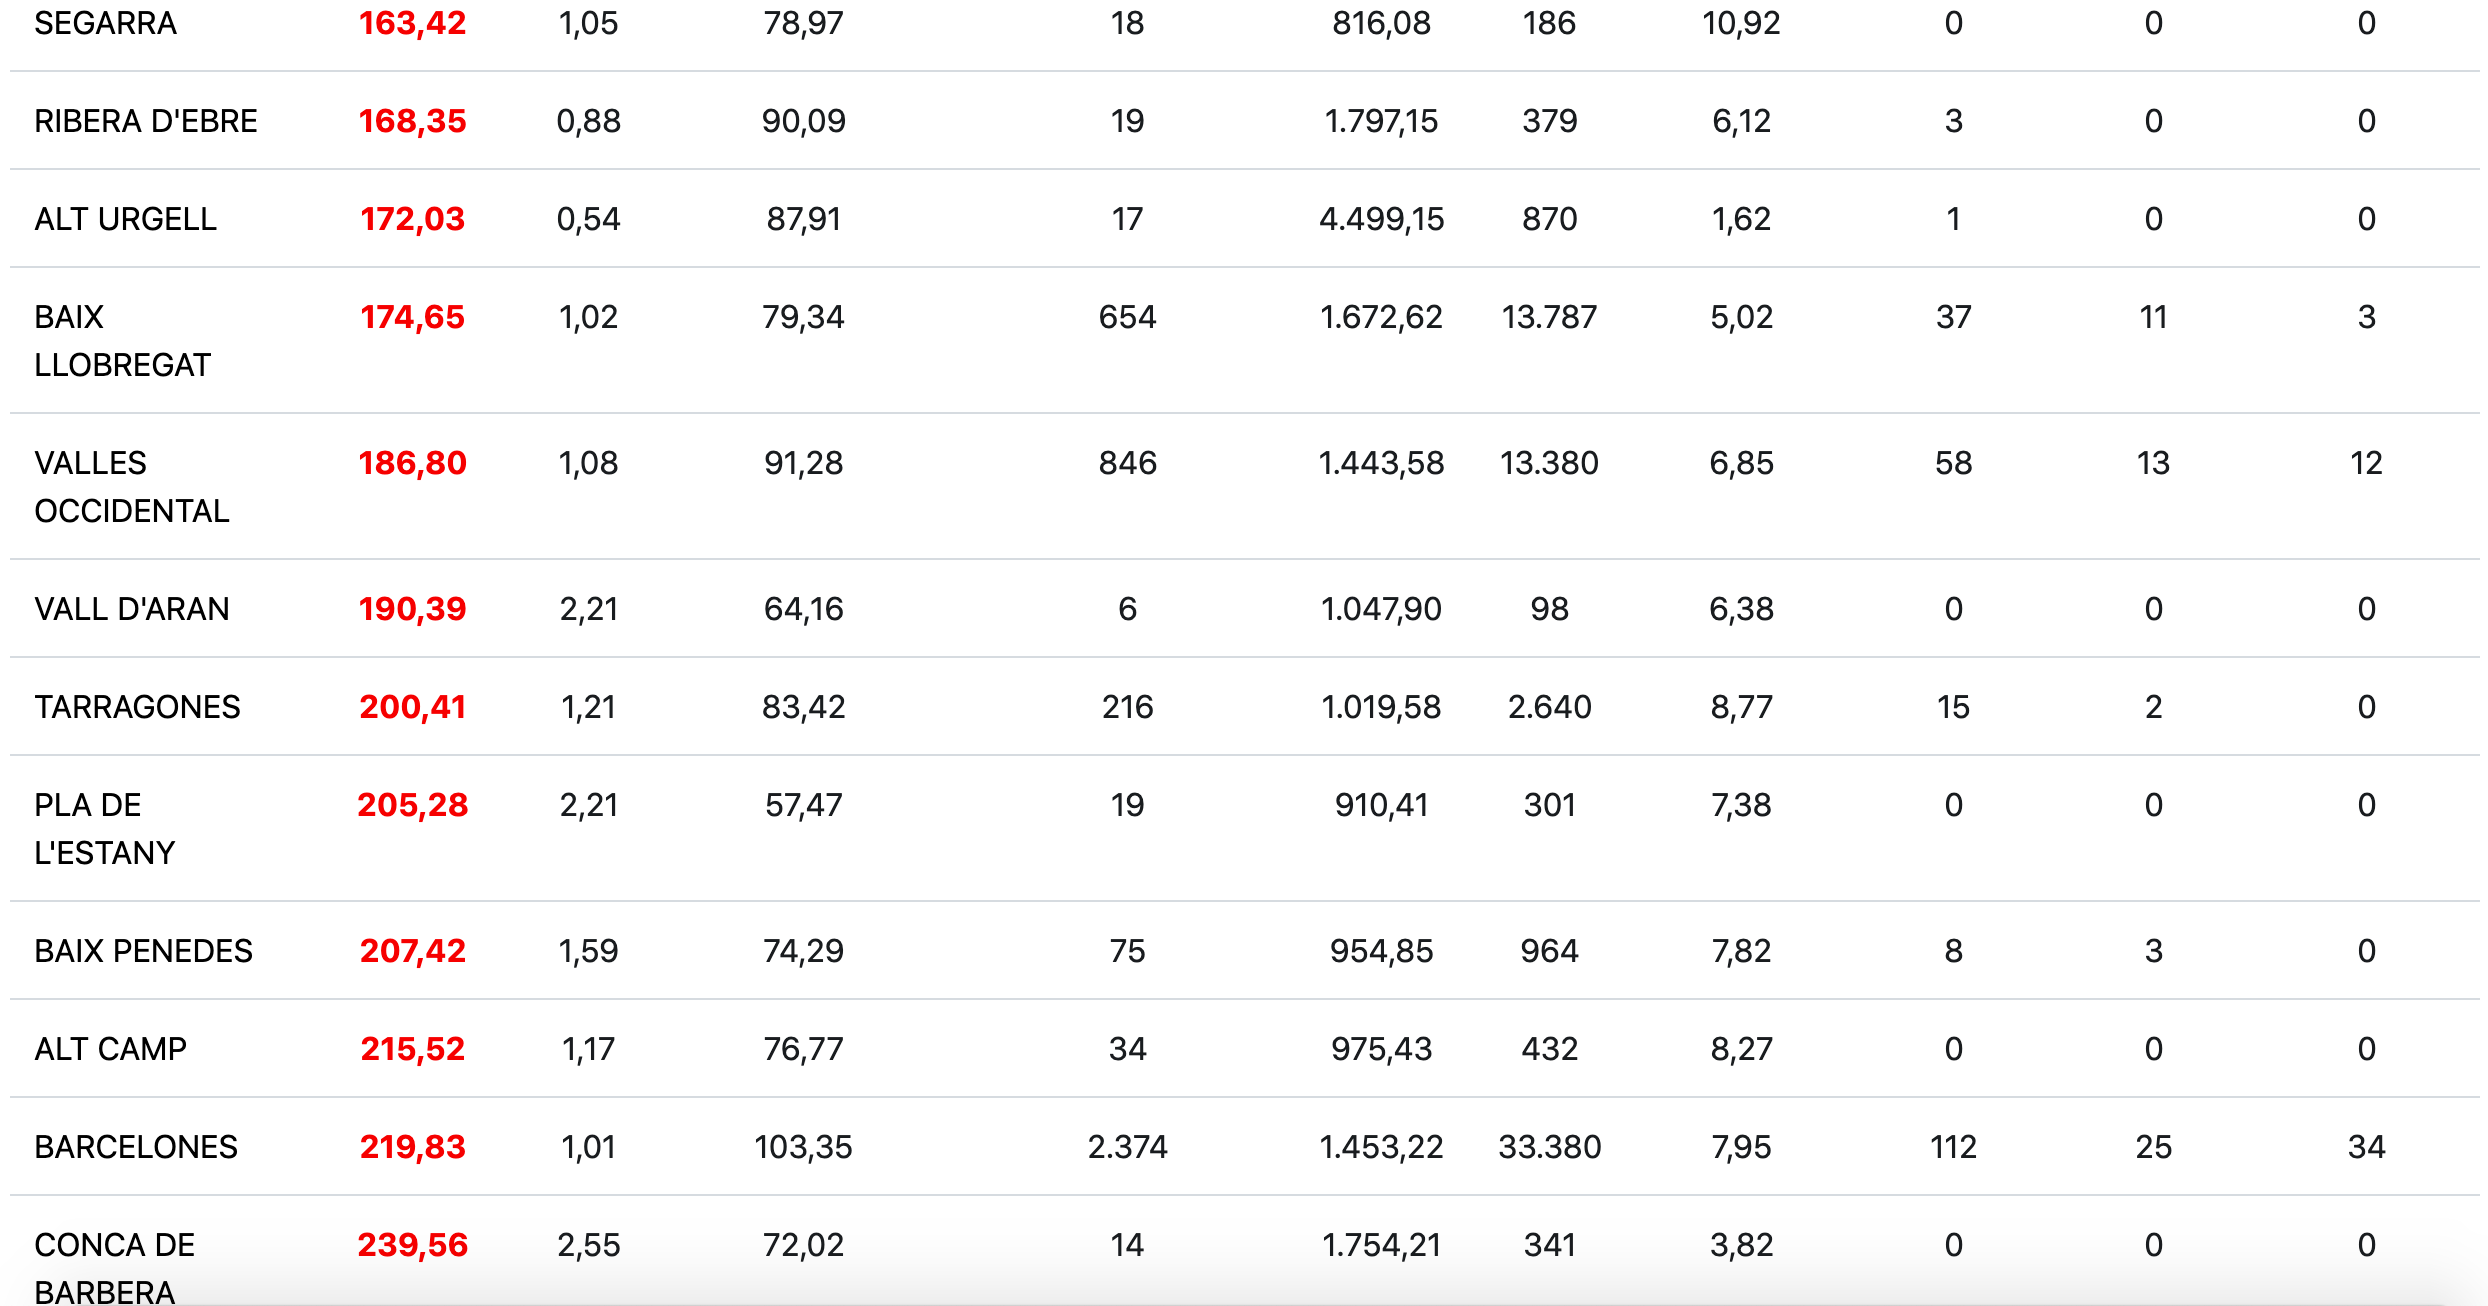Select the BAIX LLOBREGAT row label
The image size is (2488, 1306).
pyautogui.click(x=122, y=341)
